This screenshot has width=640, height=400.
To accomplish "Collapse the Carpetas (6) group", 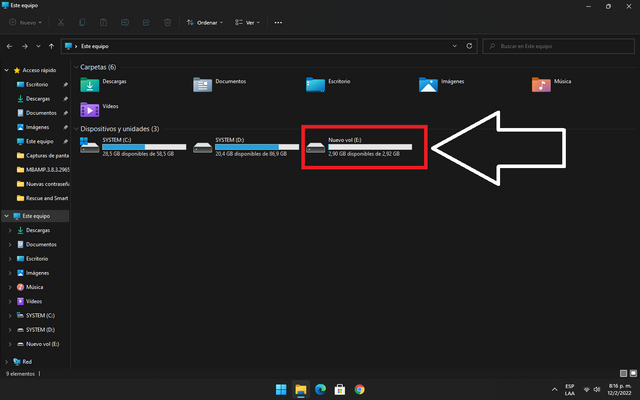I will coord(76,67).
